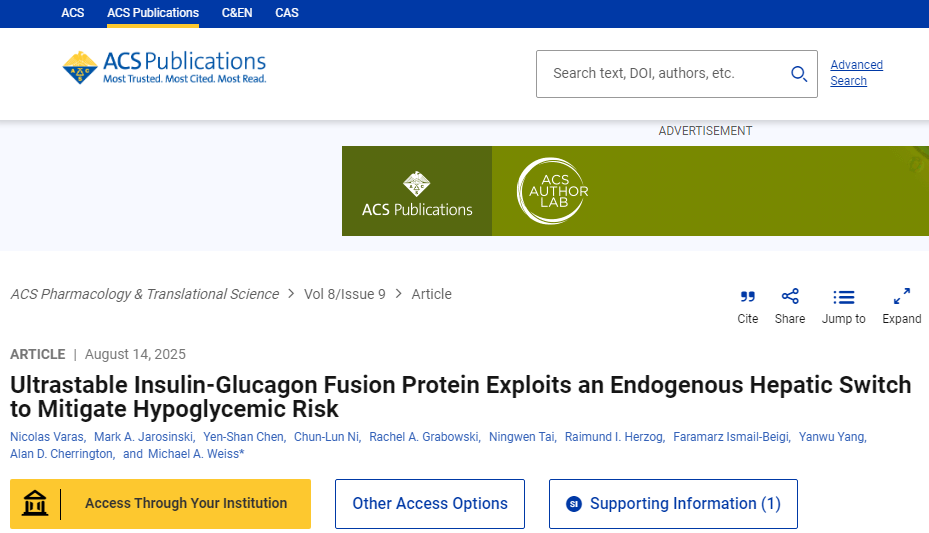
Task: Open the Cite quotation icon
Action: click(747, 297)
